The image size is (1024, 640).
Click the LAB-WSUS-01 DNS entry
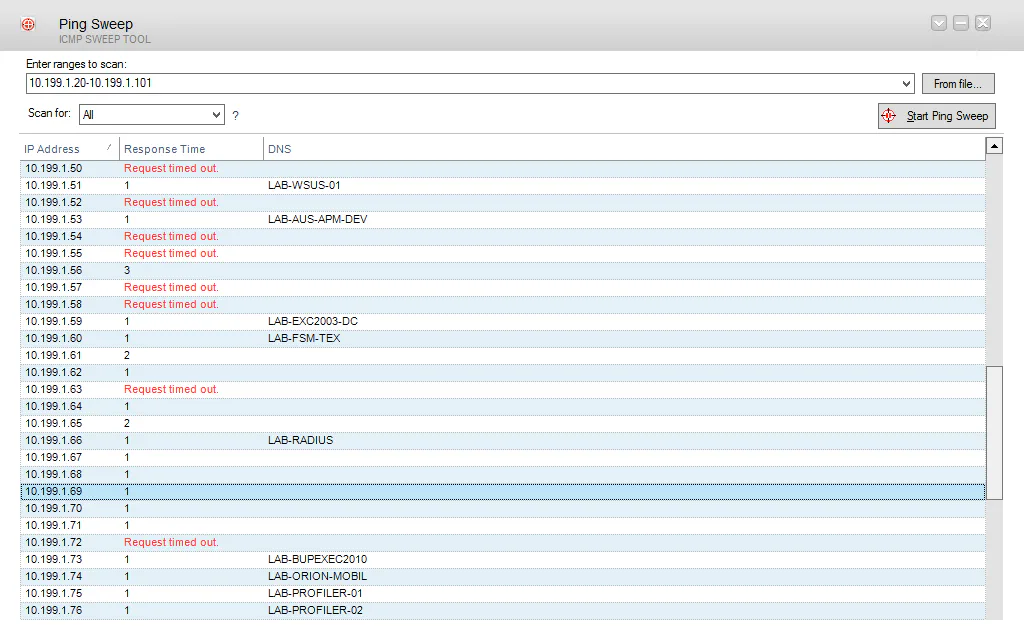[304, 185]
